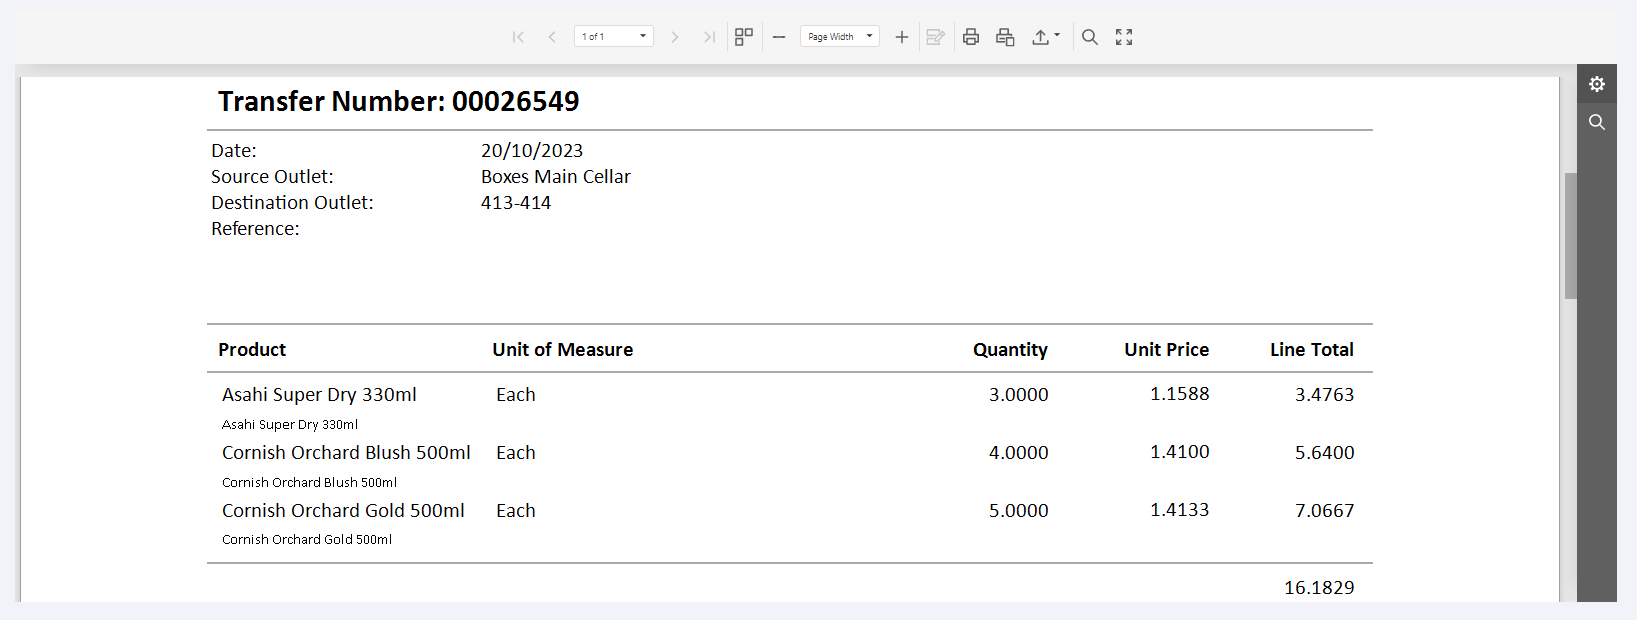Screen dimensions: 1637x620
Task: Open the settings gear side tab
Action: 1597,84
